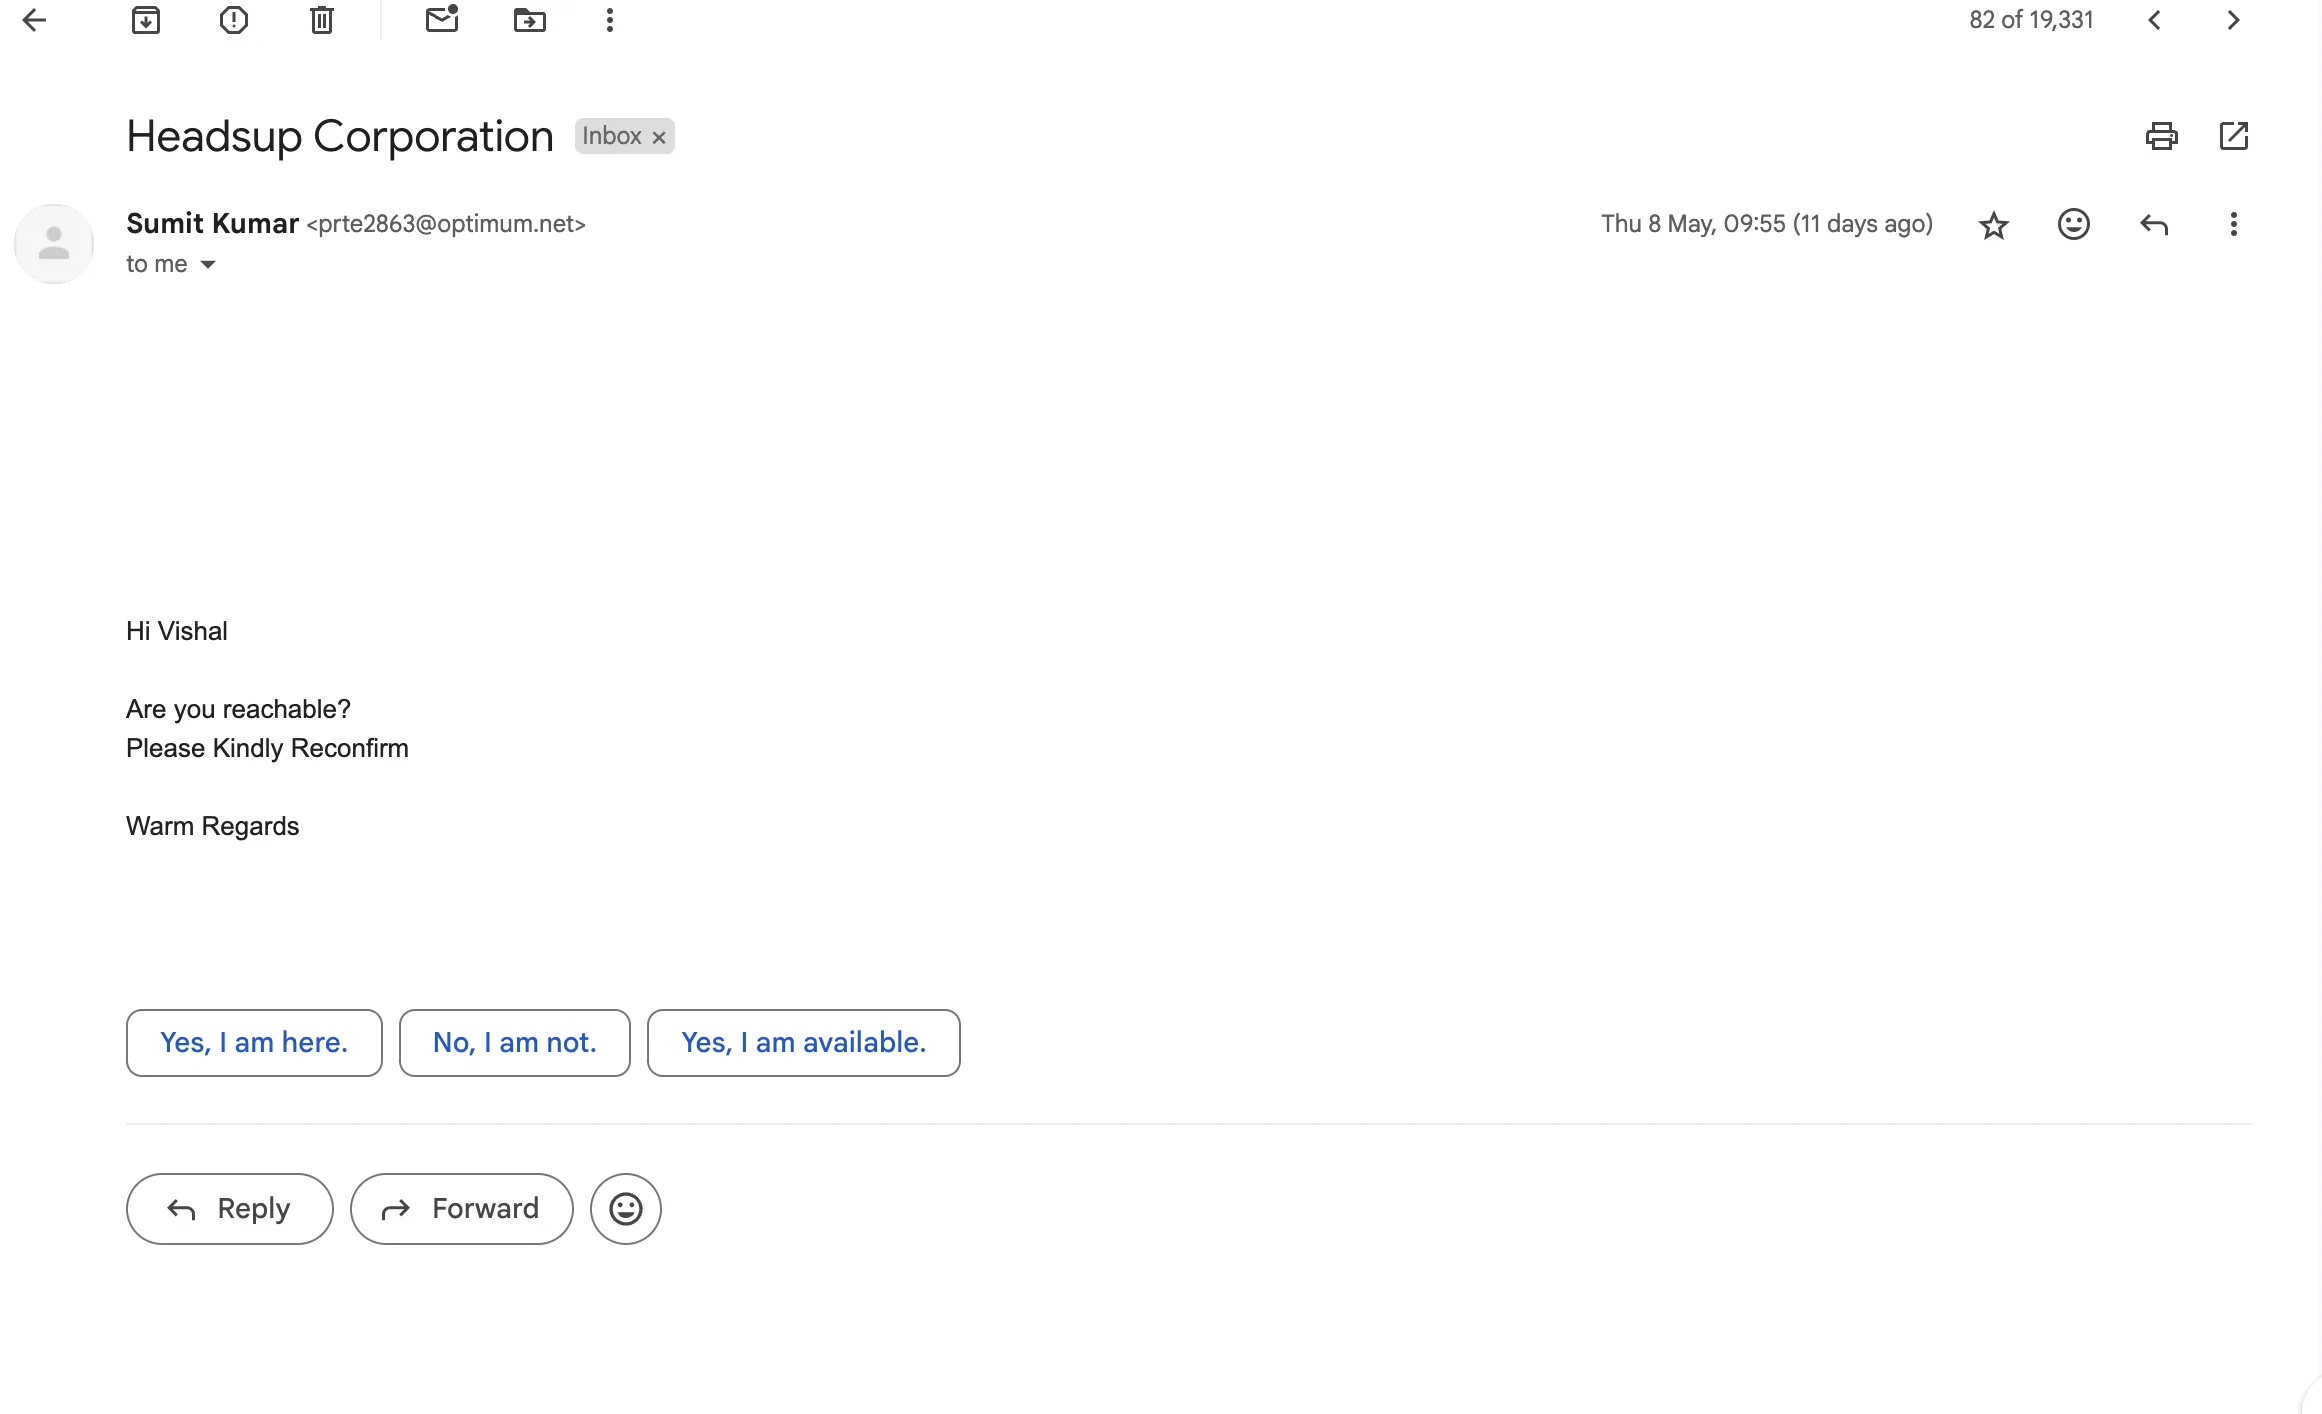Open the toolbar More options menu
Screen dimensions: 2322x1414
click(609, 20)
